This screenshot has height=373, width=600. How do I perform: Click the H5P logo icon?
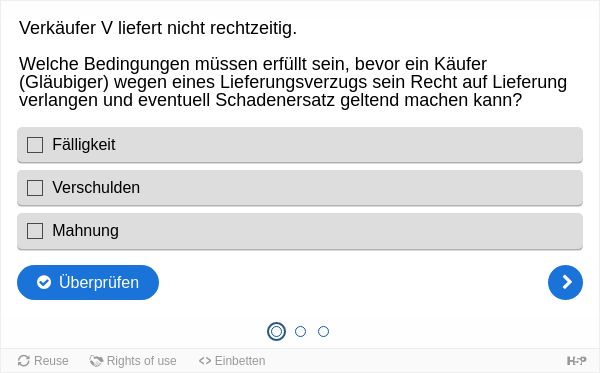point(576,361)
